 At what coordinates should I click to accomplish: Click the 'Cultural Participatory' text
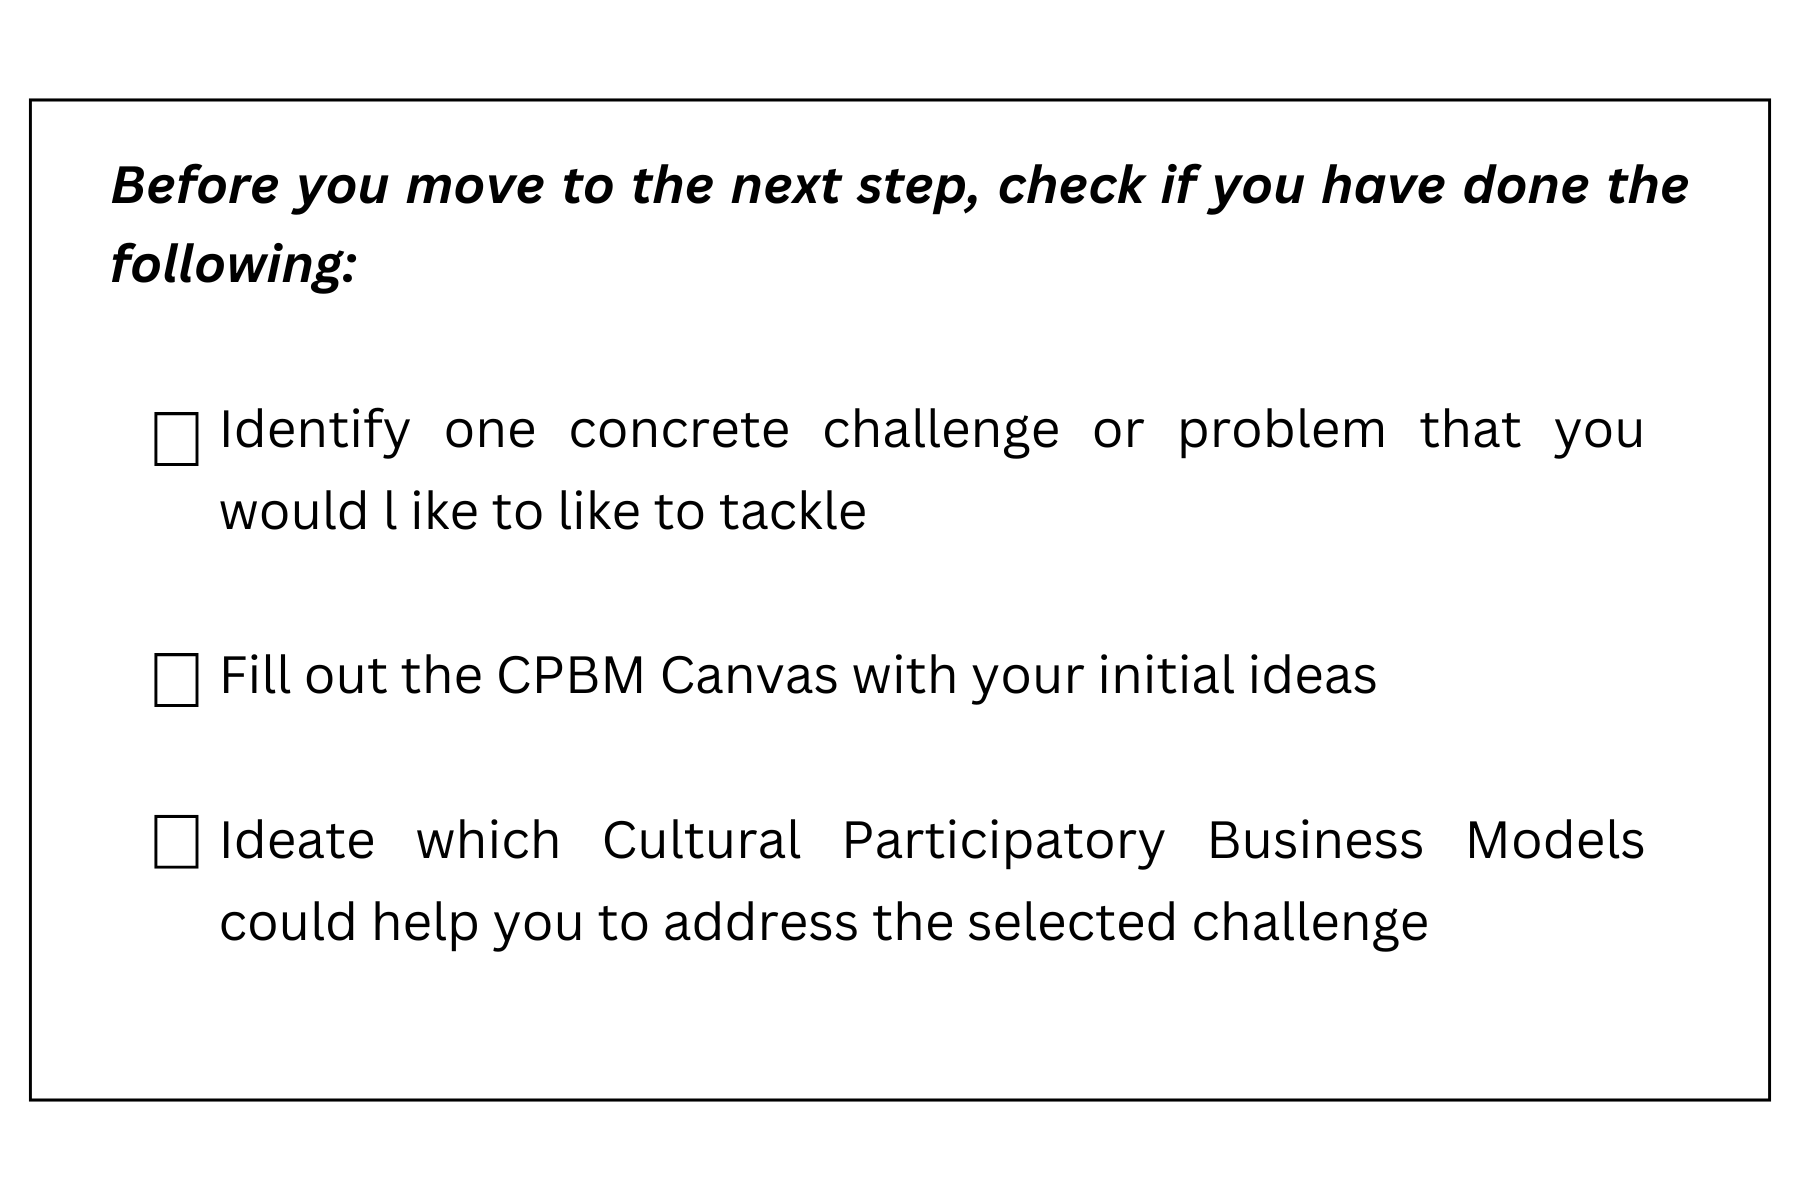click(x=883, y=841)
